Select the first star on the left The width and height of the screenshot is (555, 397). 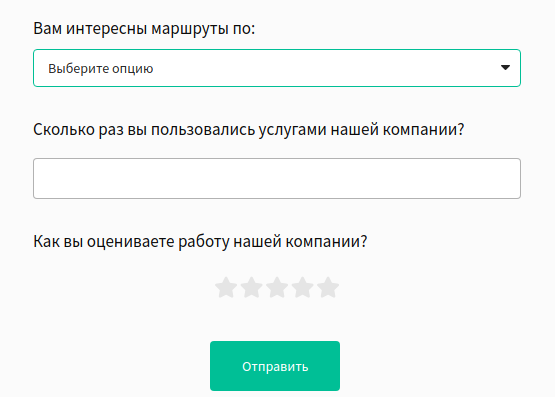point(226,287)
